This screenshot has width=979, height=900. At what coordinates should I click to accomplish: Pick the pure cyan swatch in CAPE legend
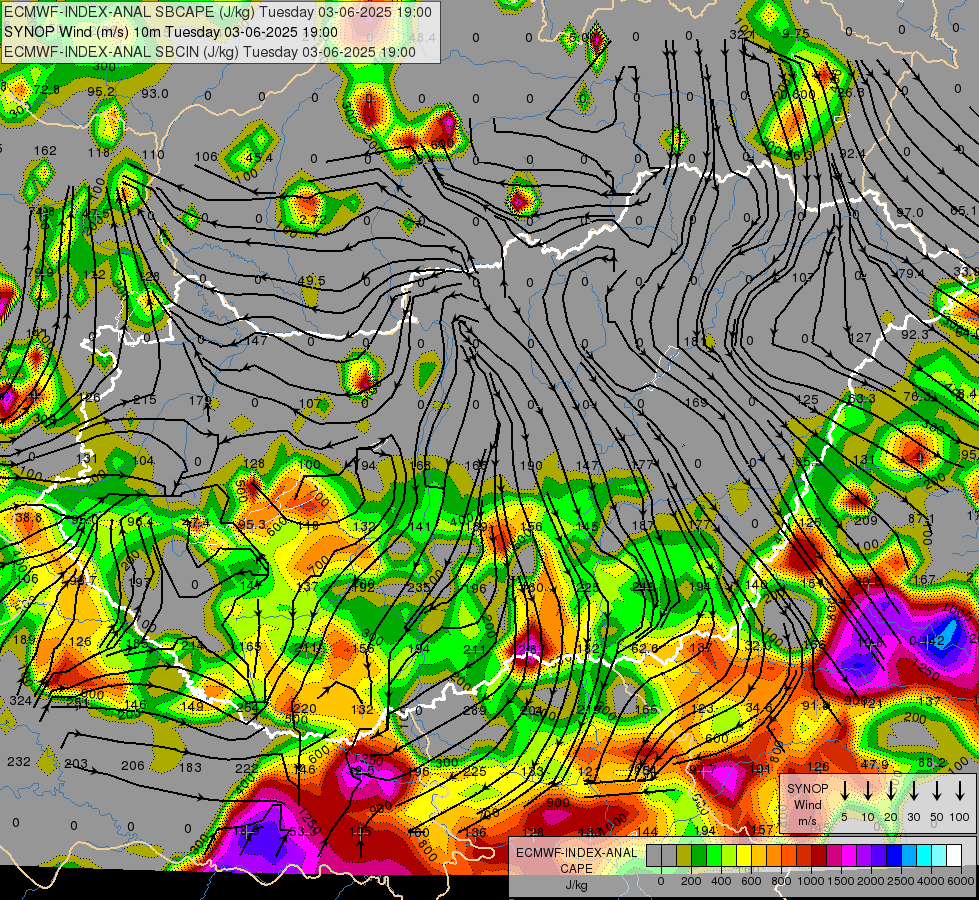pyautogui.click(x=924, y=856)
